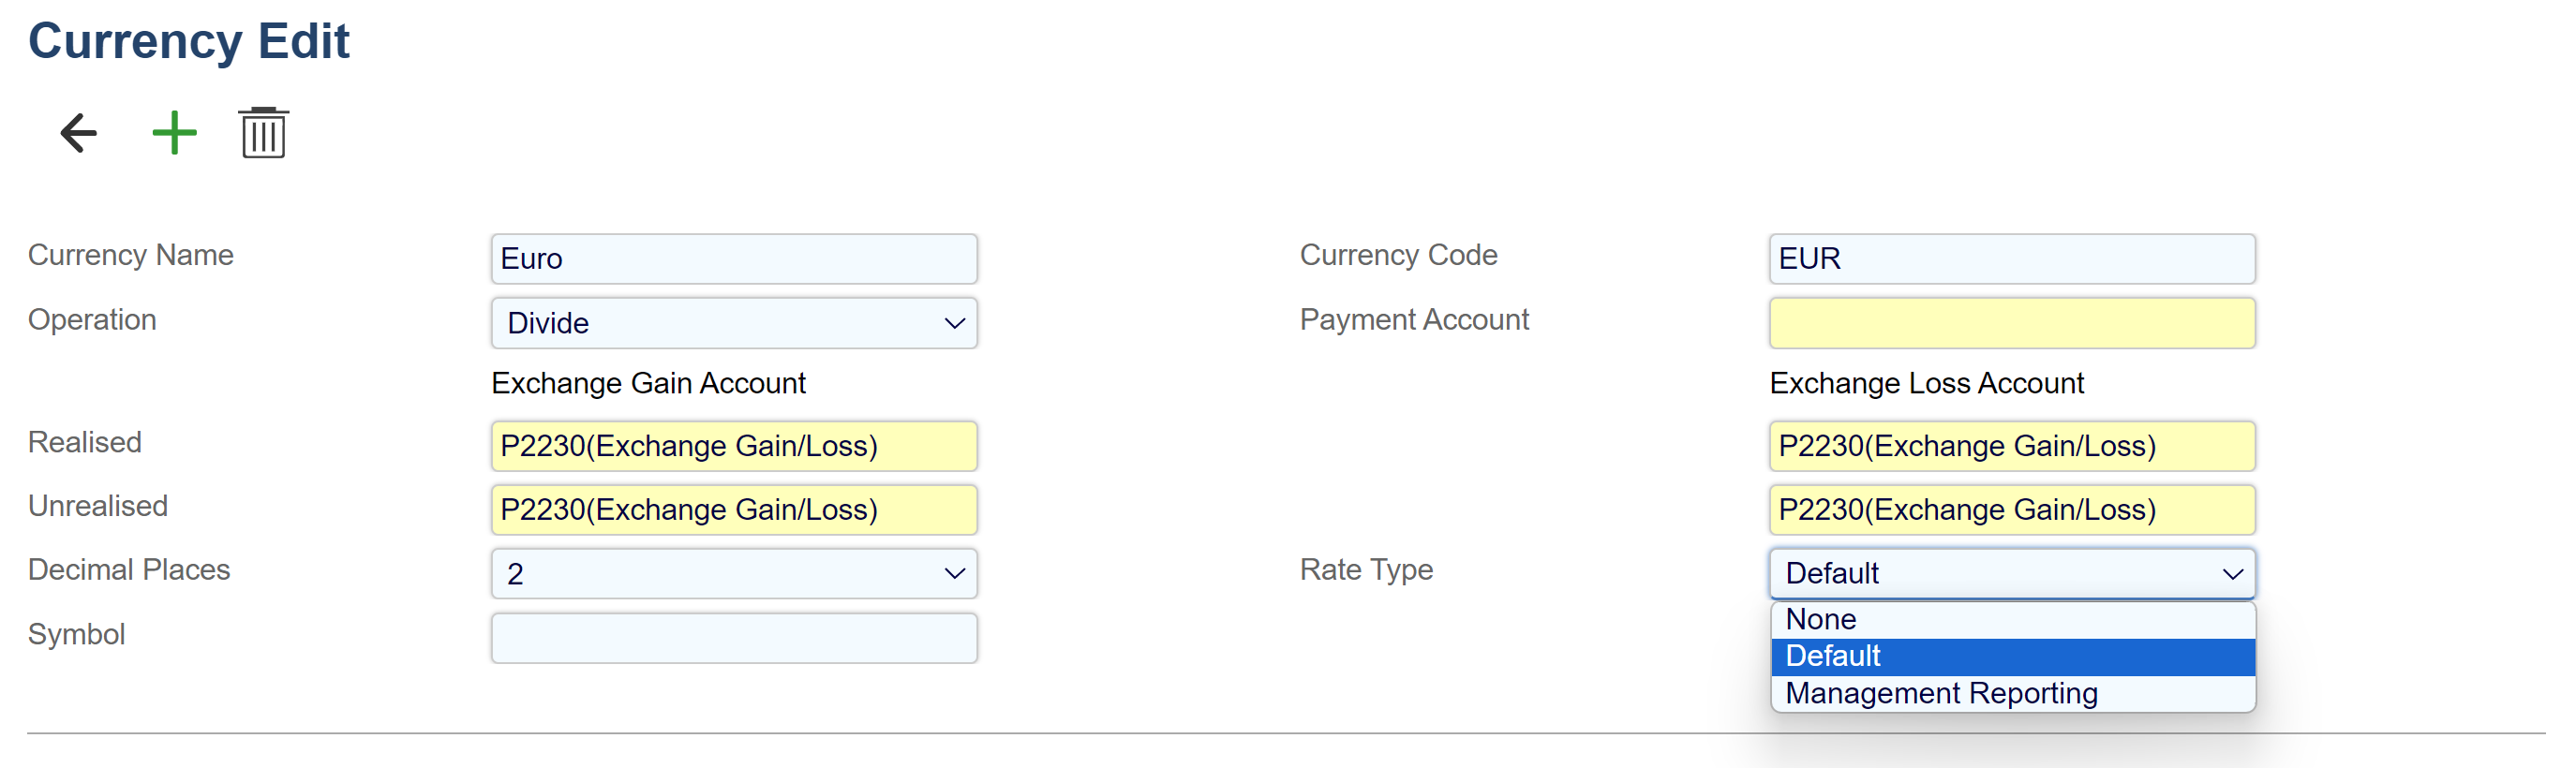Image resolution: width=2576 pixels, height=768 pixels.
Task: Focus the Symbol input field
Action: [733, 638]
